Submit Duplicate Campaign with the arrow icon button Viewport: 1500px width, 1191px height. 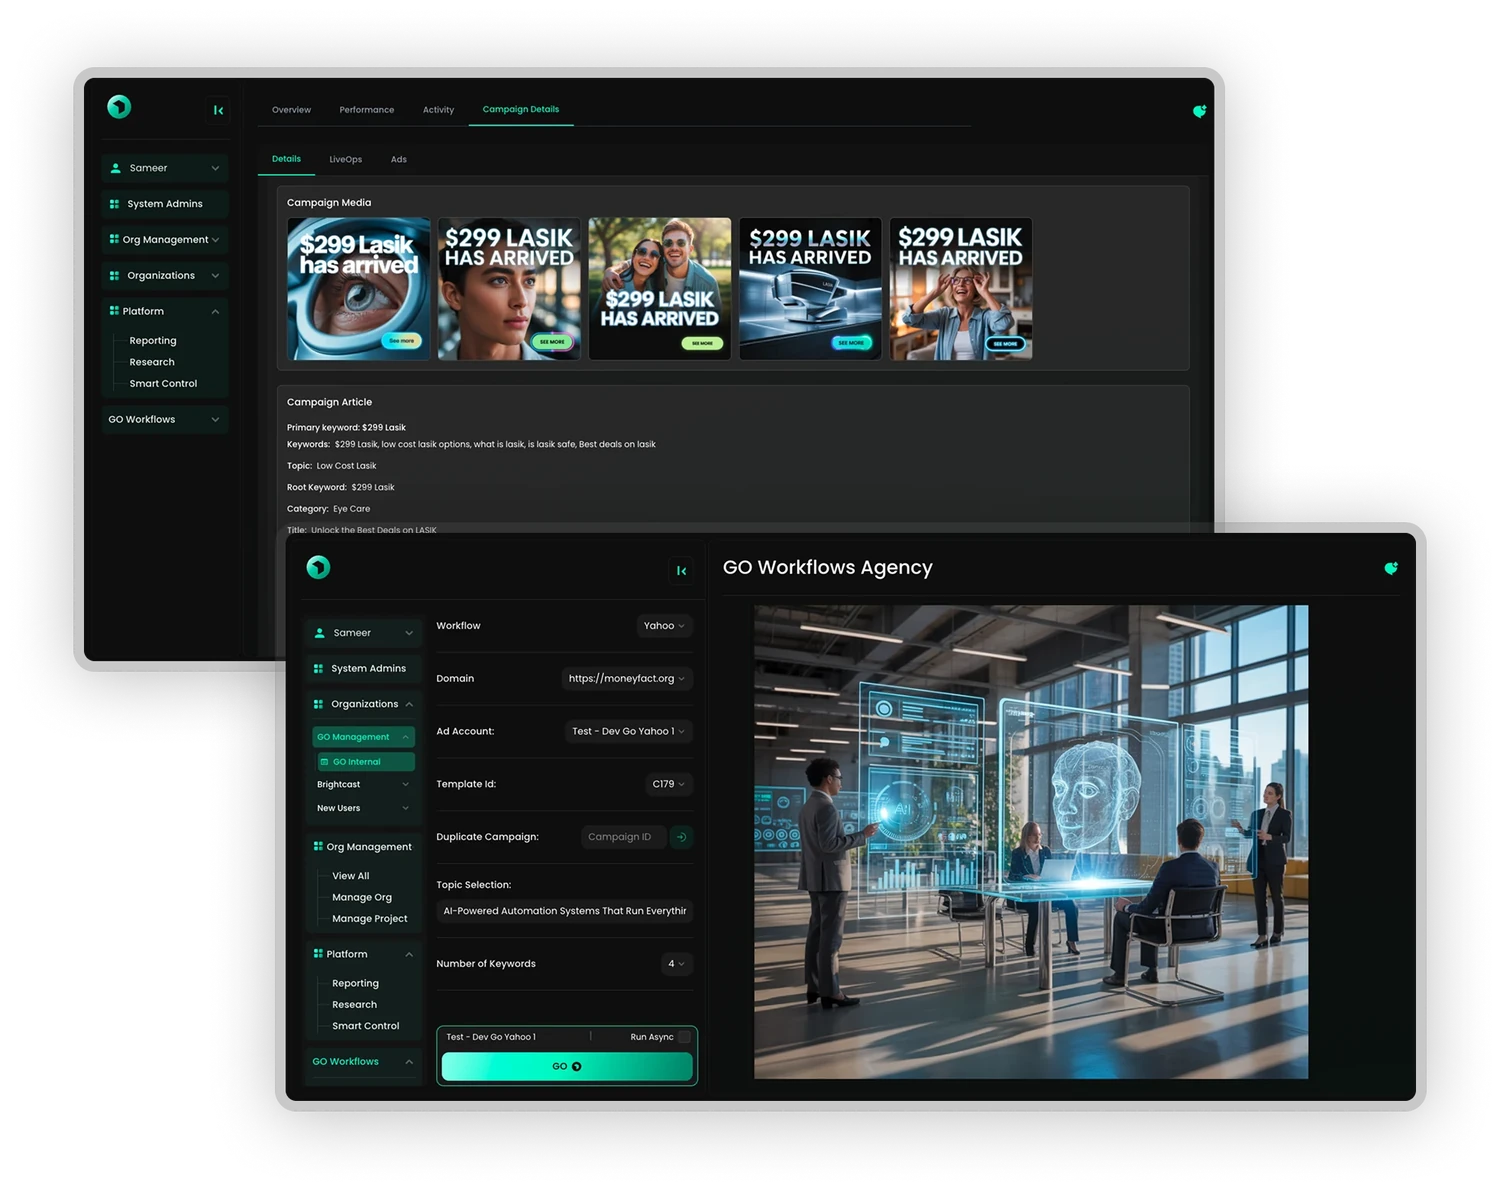(x=681, y=837)
